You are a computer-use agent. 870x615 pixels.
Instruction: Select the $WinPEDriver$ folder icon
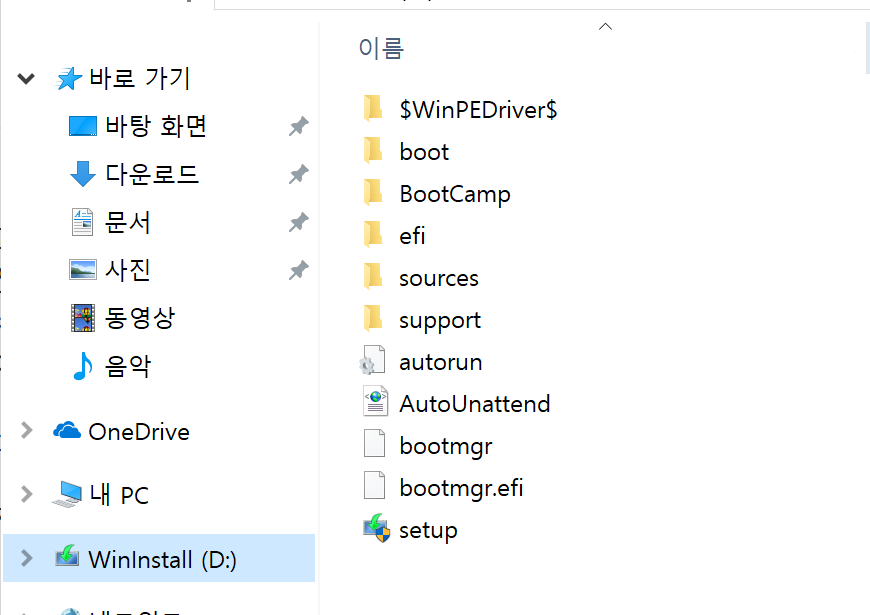tap(373, 108)
